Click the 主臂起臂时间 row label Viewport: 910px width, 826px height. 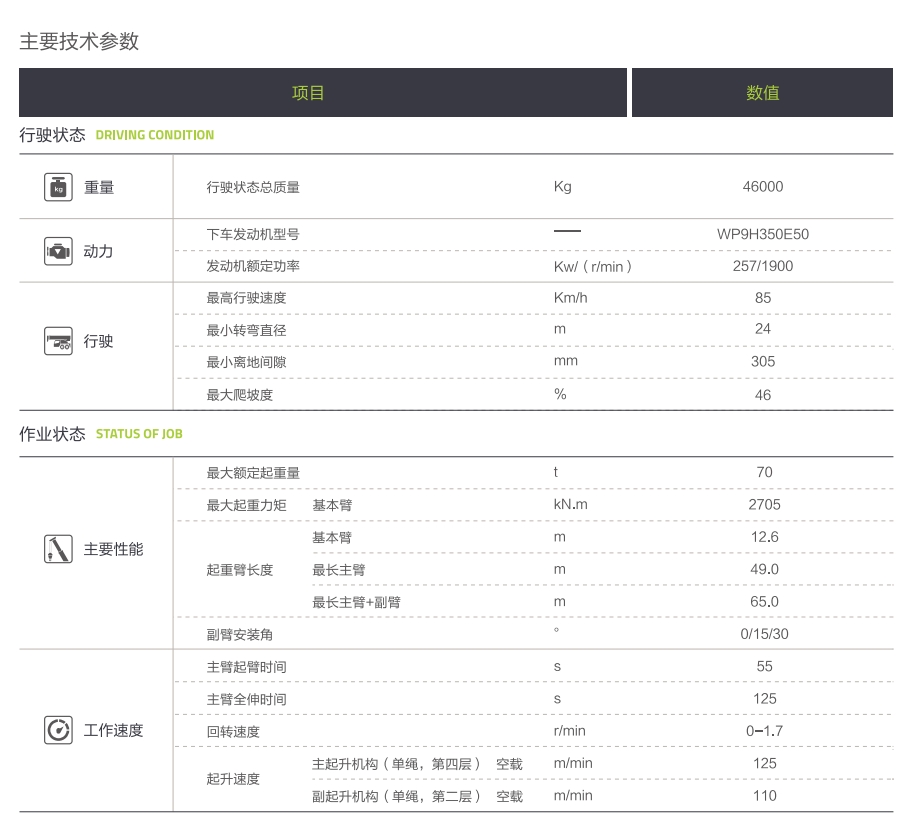point(247,667)
